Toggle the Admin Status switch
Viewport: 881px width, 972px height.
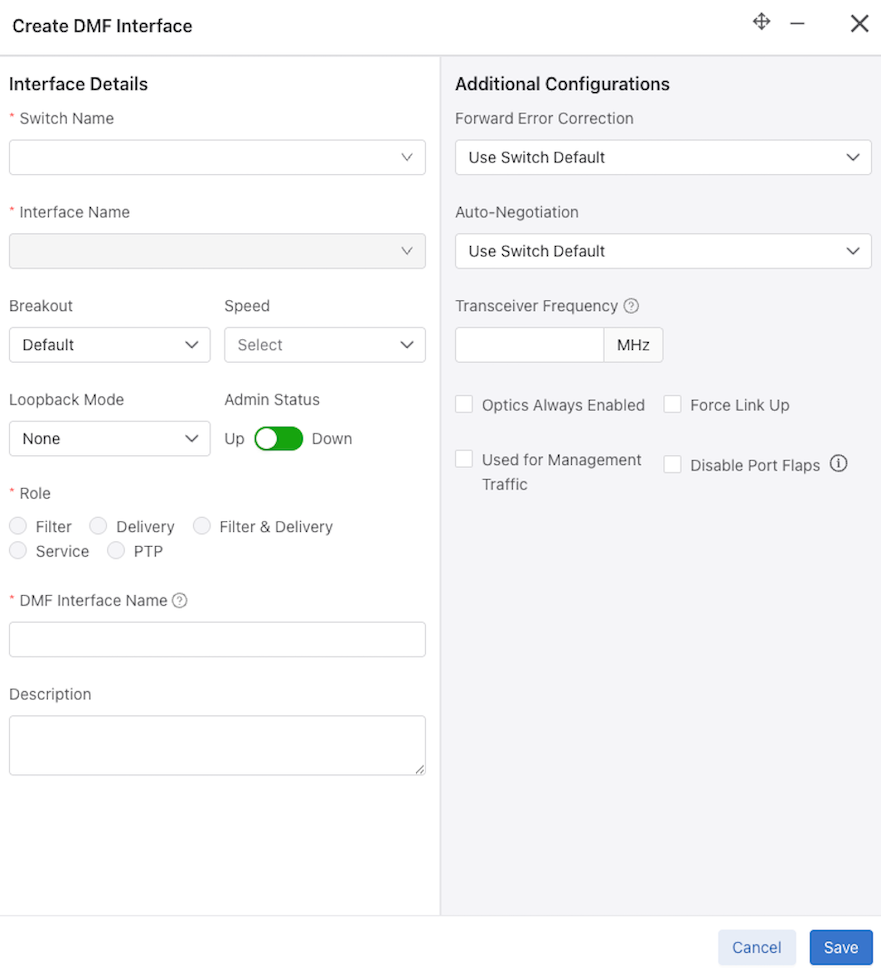(x=278, y=439)
